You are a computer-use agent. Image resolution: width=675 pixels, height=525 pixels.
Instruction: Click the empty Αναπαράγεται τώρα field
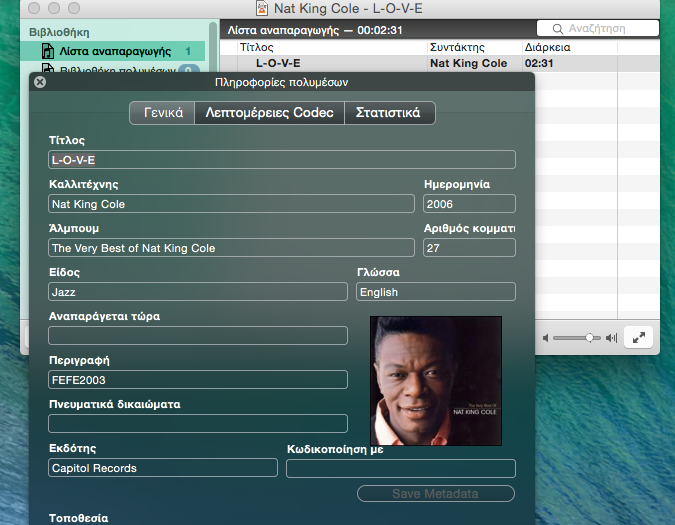tap(198, 336)
